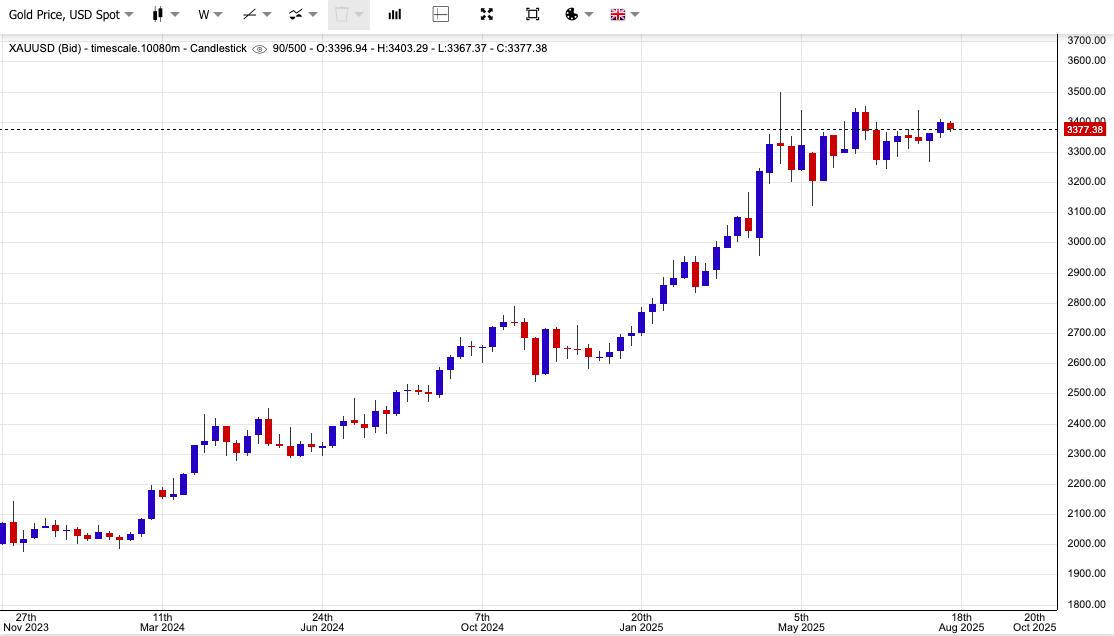Click the greyed-out trash delete icon

(341, 14)
